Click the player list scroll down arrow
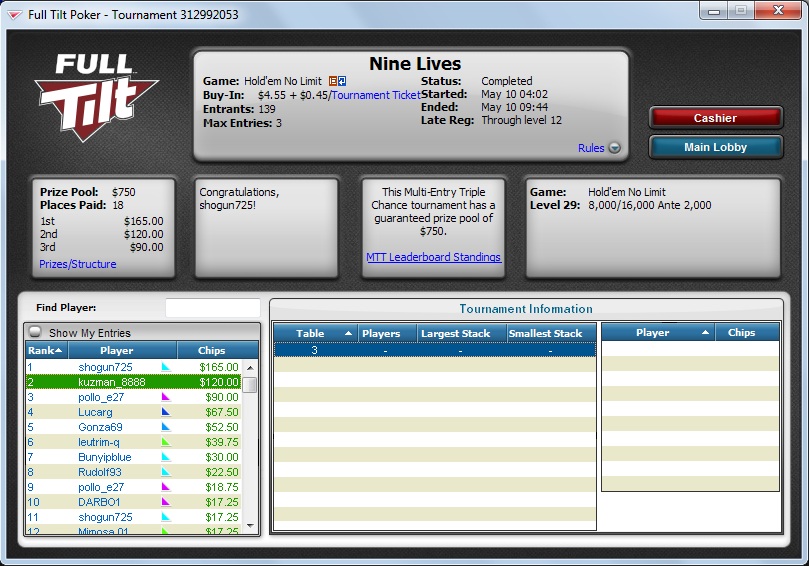This screenshot has width=809, height=566. coord(250,526)
